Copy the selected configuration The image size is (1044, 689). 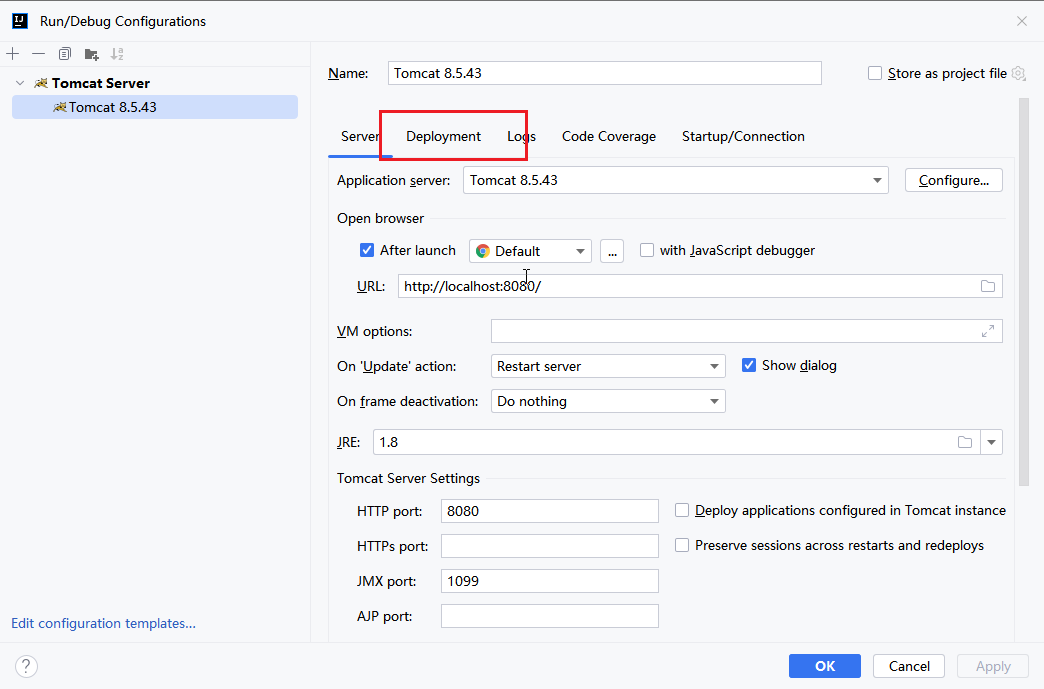pyautogui.click(x=65, y=54)
